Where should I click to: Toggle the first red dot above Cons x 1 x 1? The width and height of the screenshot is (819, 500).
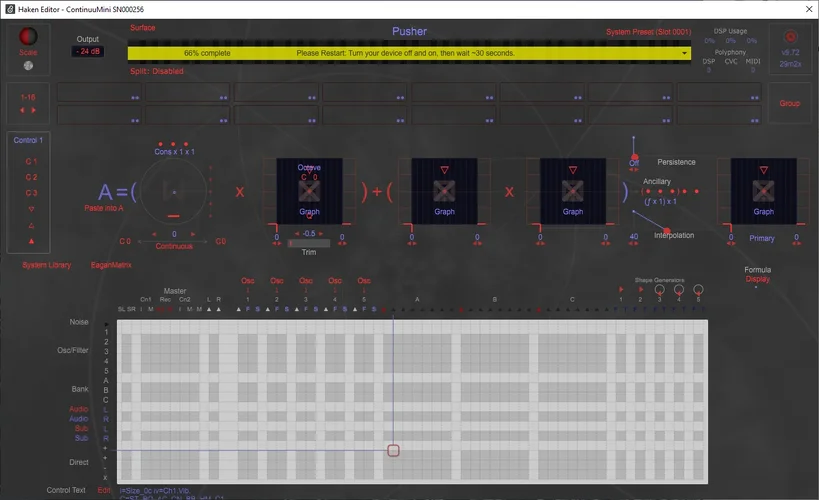[160, 144]
